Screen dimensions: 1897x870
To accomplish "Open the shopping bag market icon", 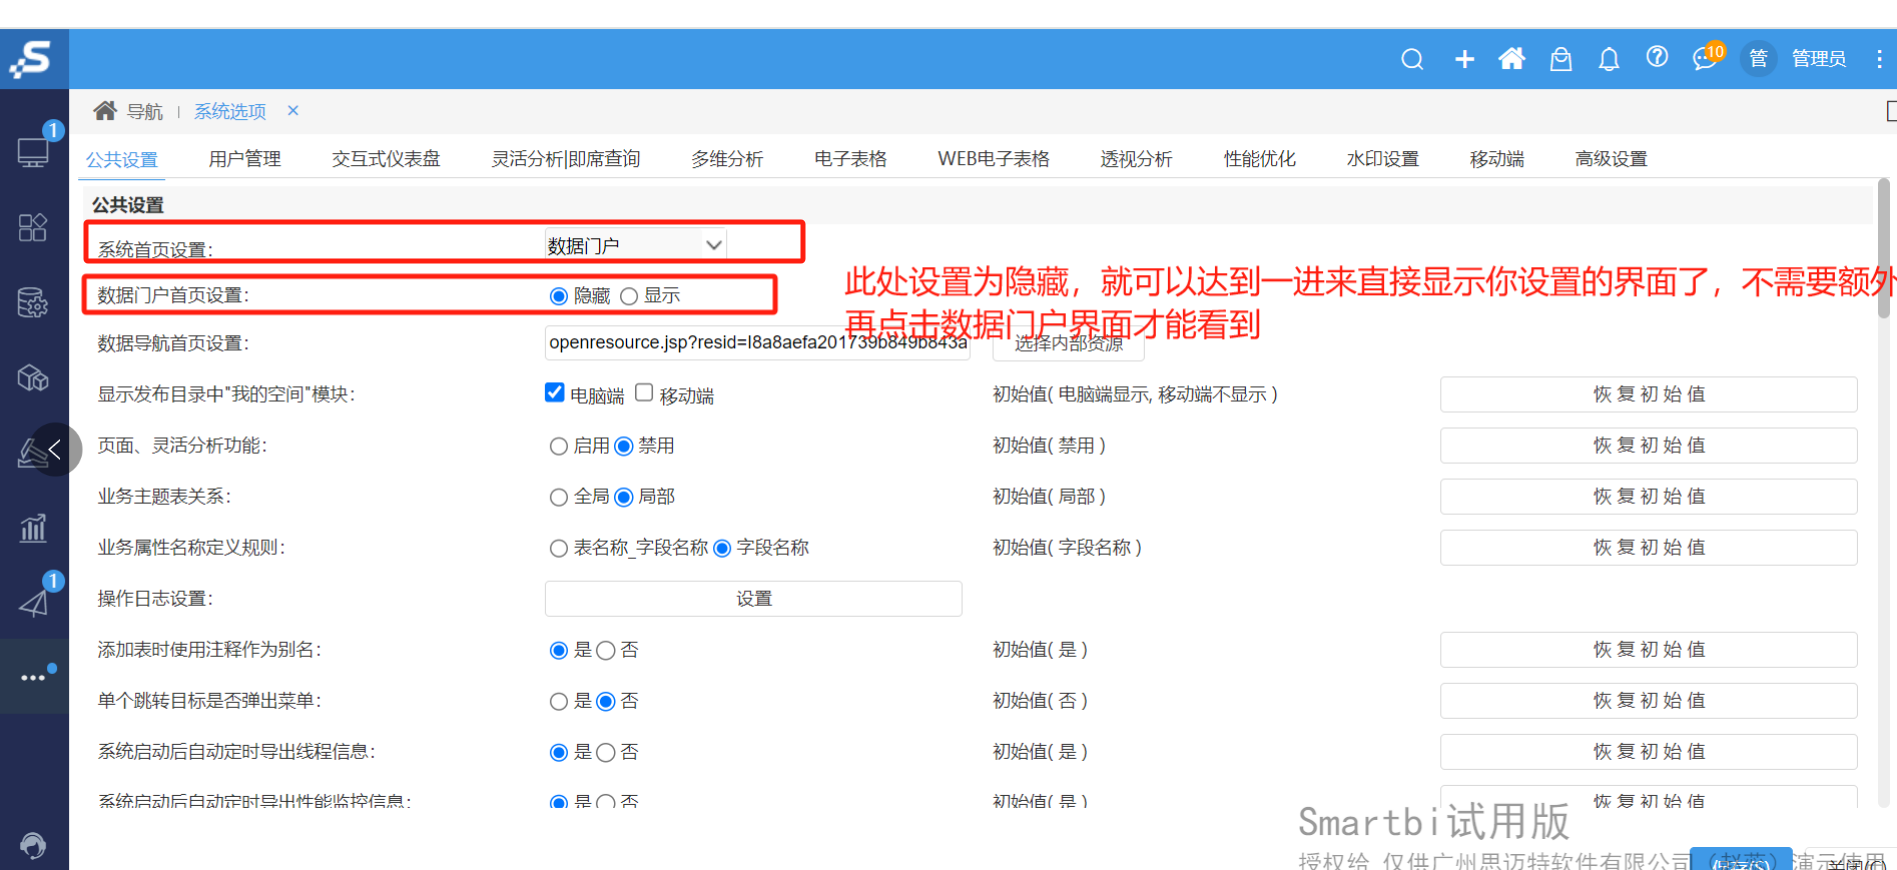I will pyautogui.click(x=1561, y=59).
